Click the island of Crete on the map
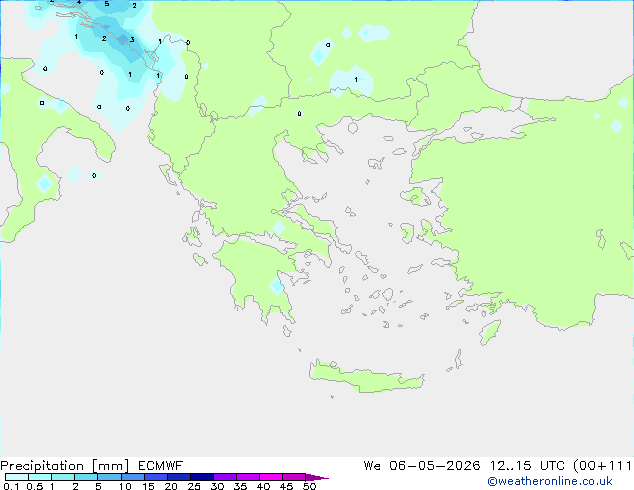 point(367,377)
